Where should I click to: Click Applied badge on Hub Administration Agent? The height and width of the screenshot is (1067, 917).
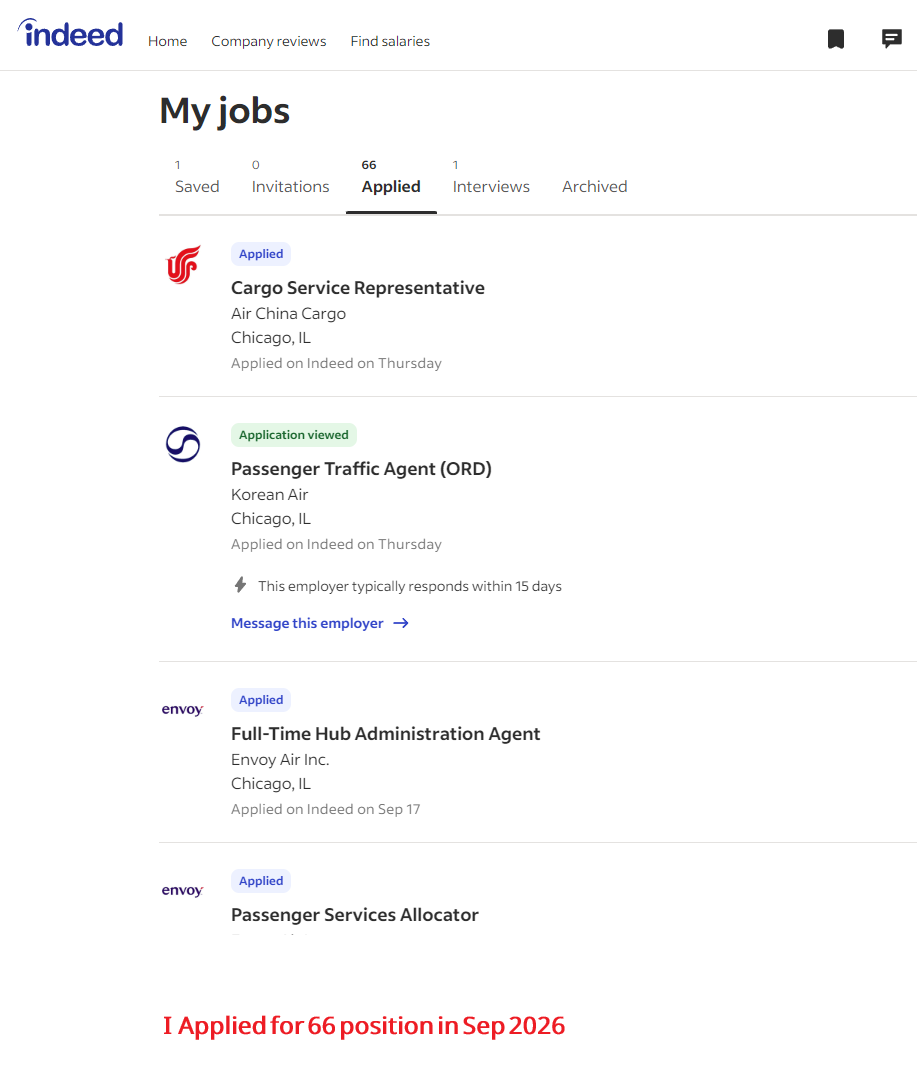pyautogui.click(x=261, y=700)
